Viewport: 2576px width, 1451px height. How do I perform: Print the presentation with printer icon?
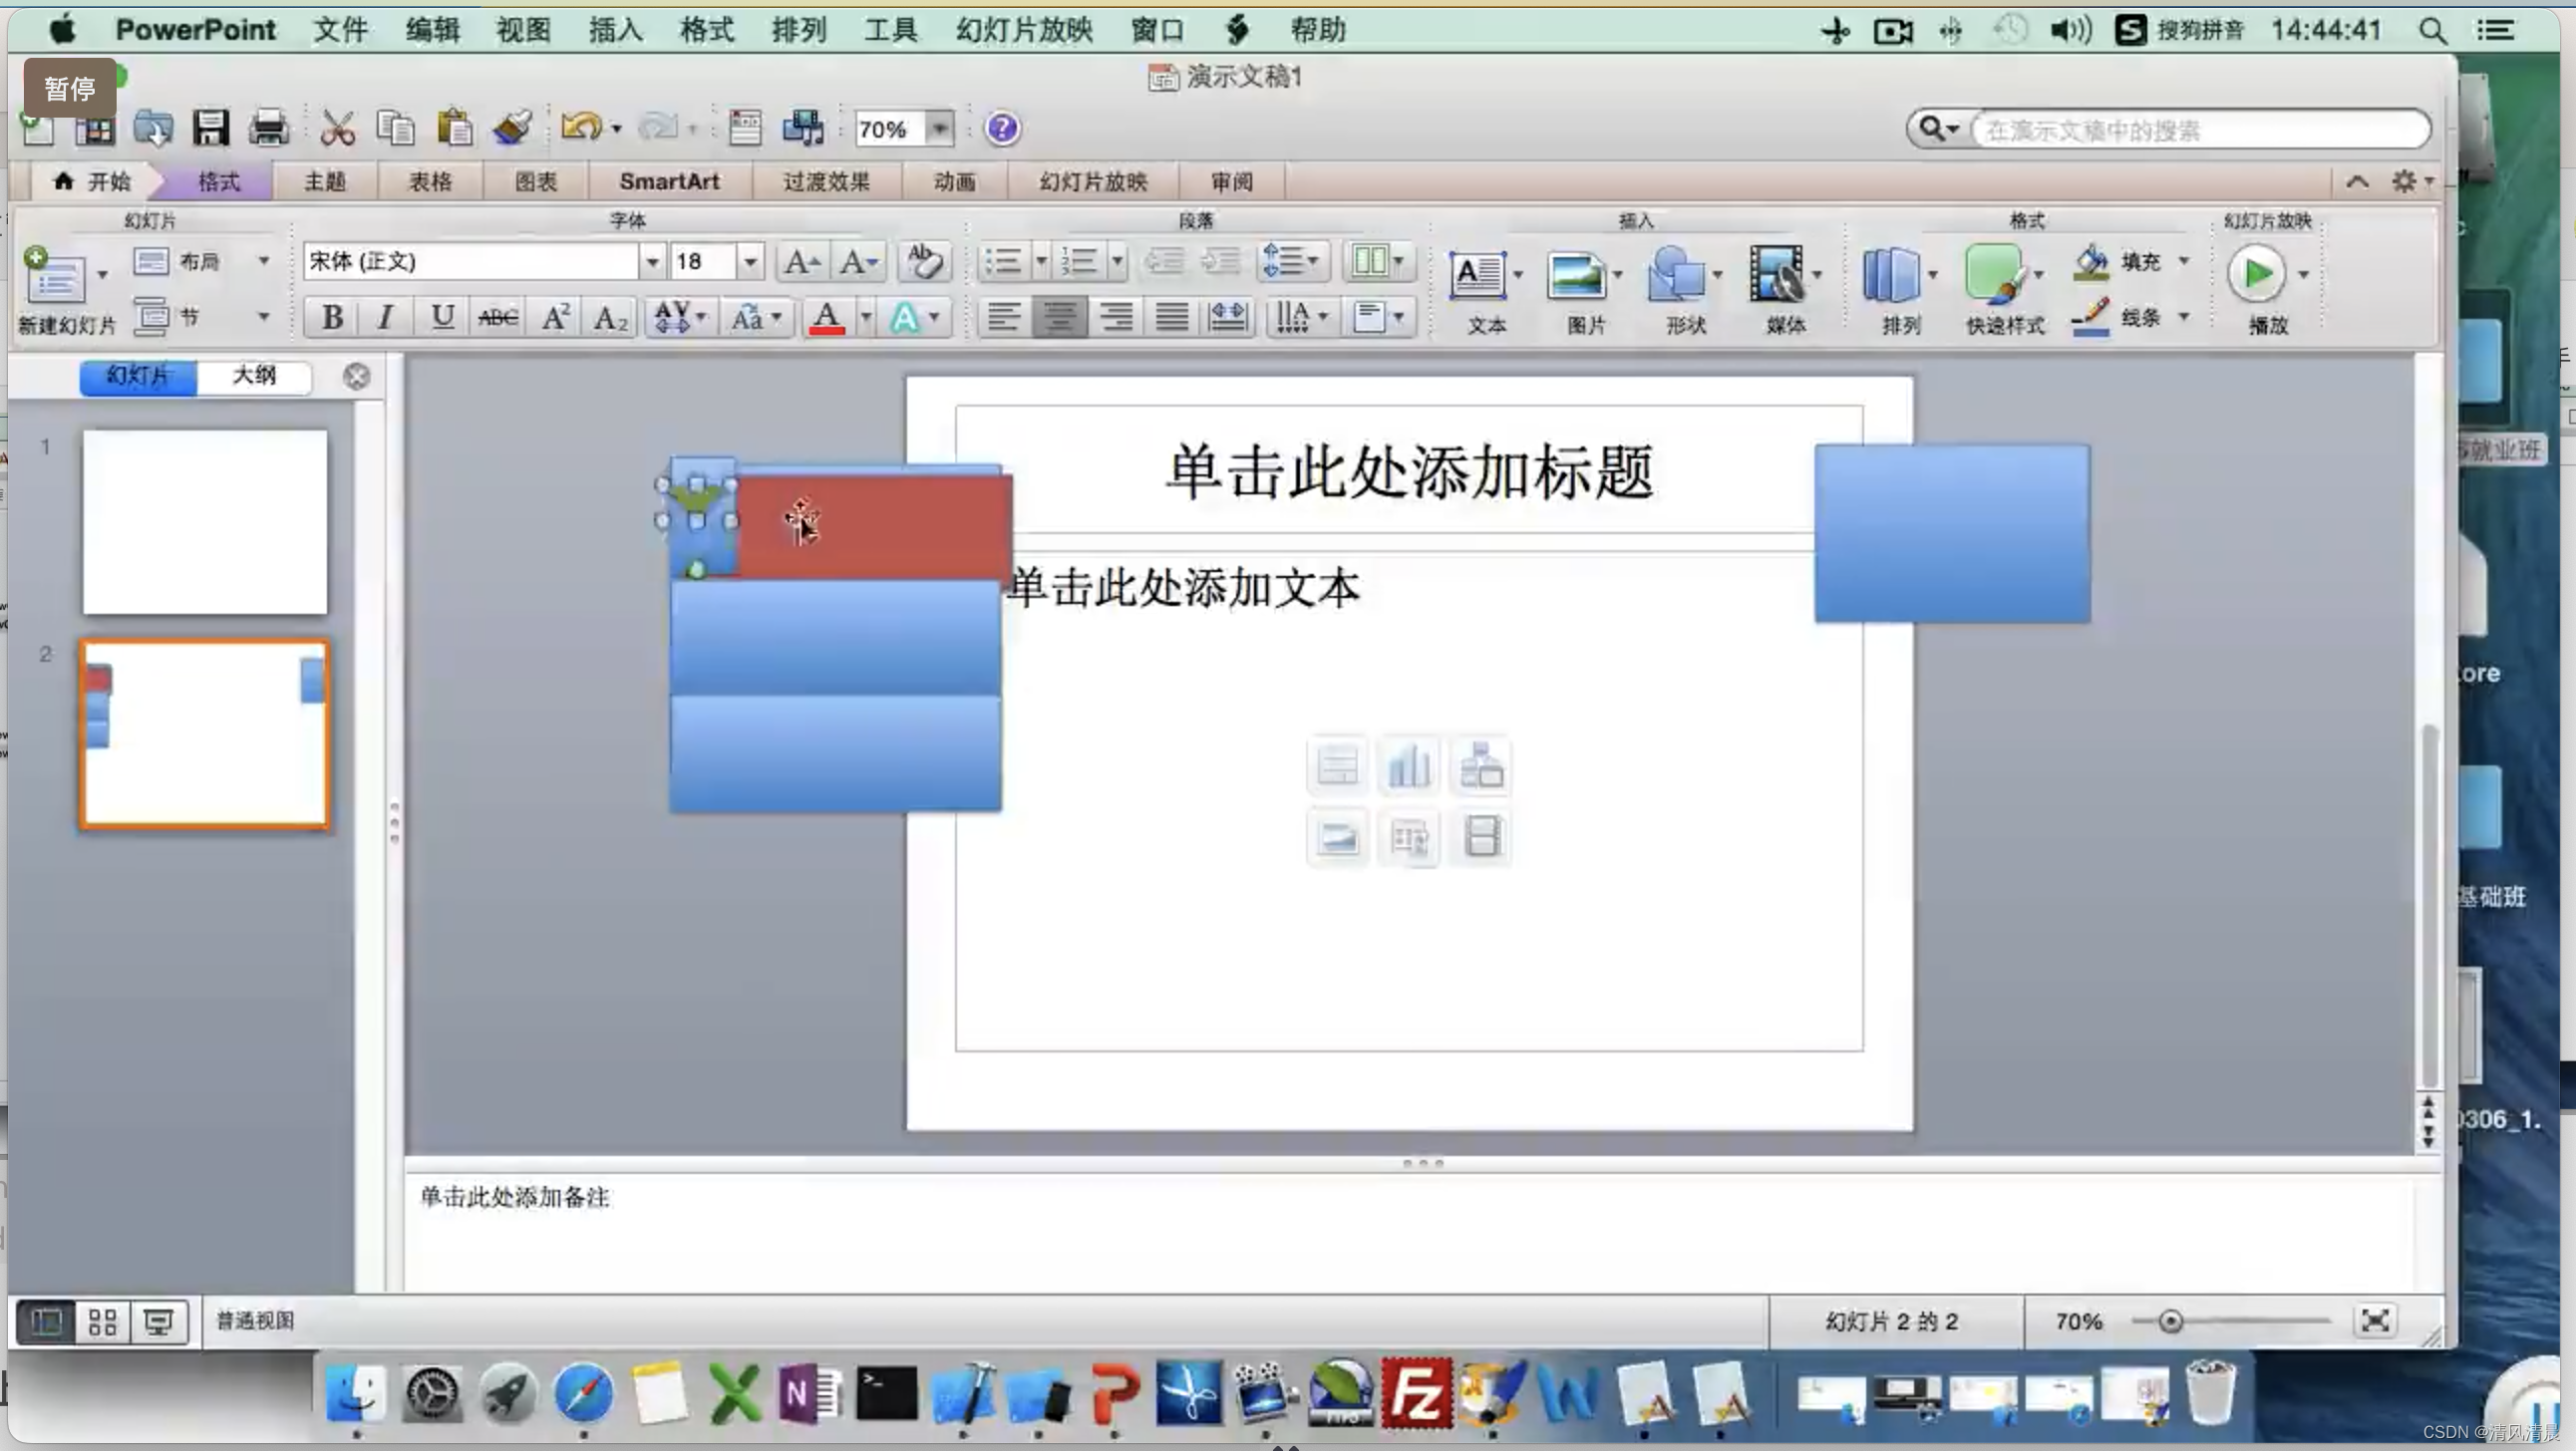click(268, 128)
